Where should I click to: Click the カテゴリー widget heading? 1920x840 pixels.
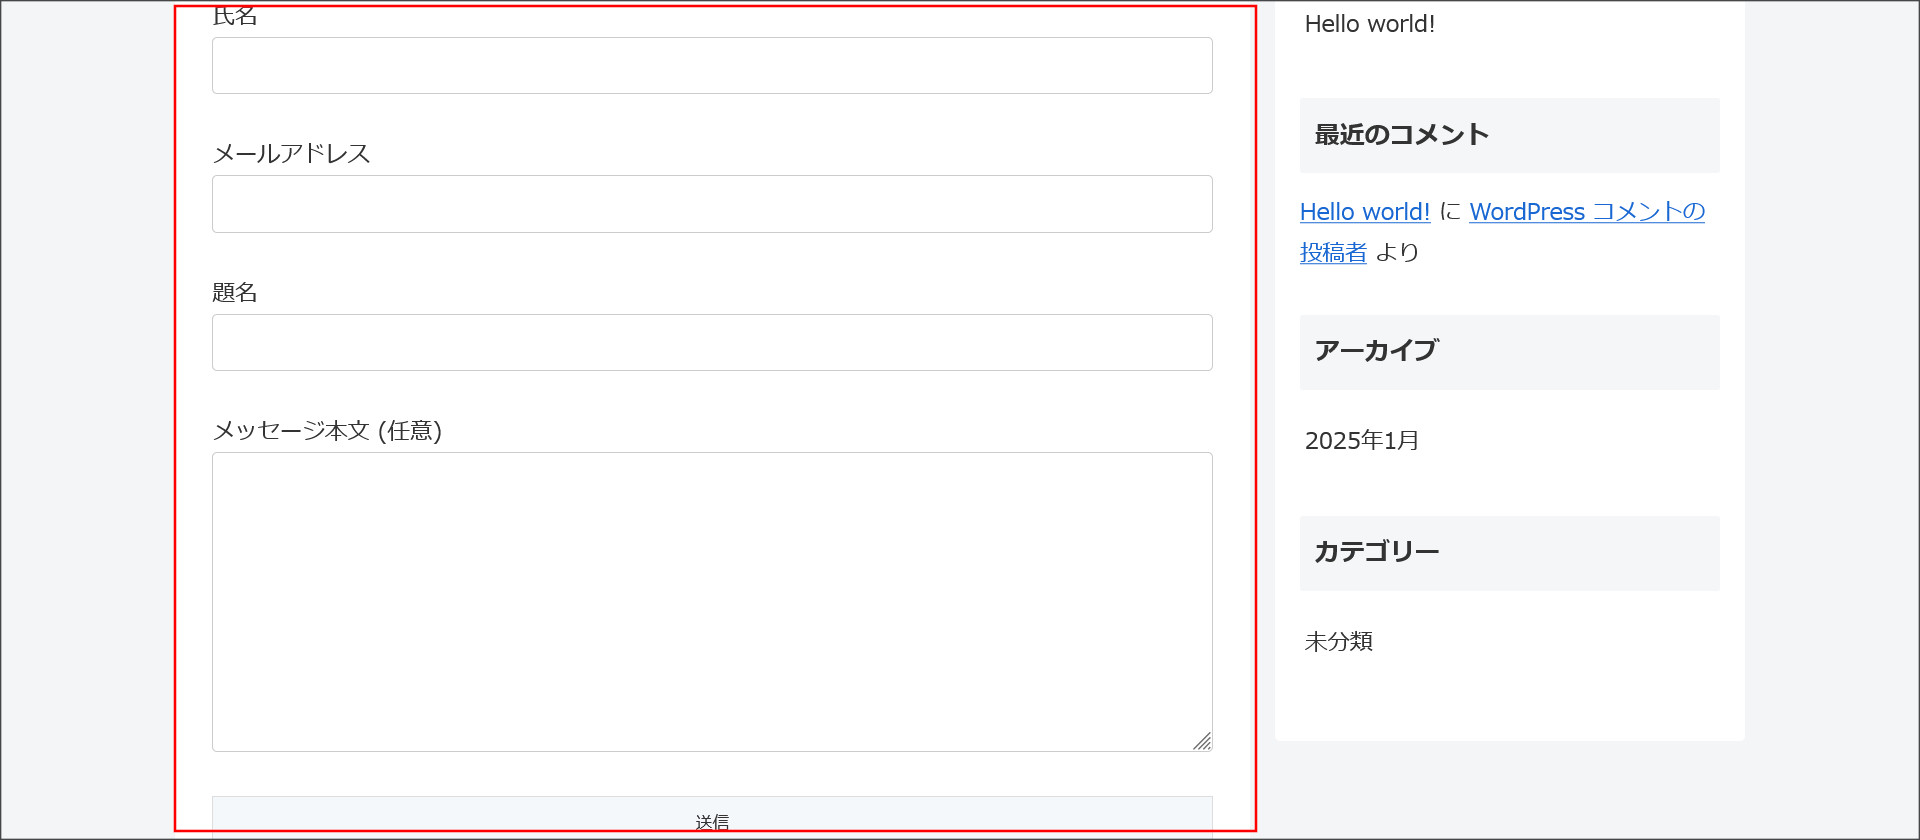click(1376, 552)
